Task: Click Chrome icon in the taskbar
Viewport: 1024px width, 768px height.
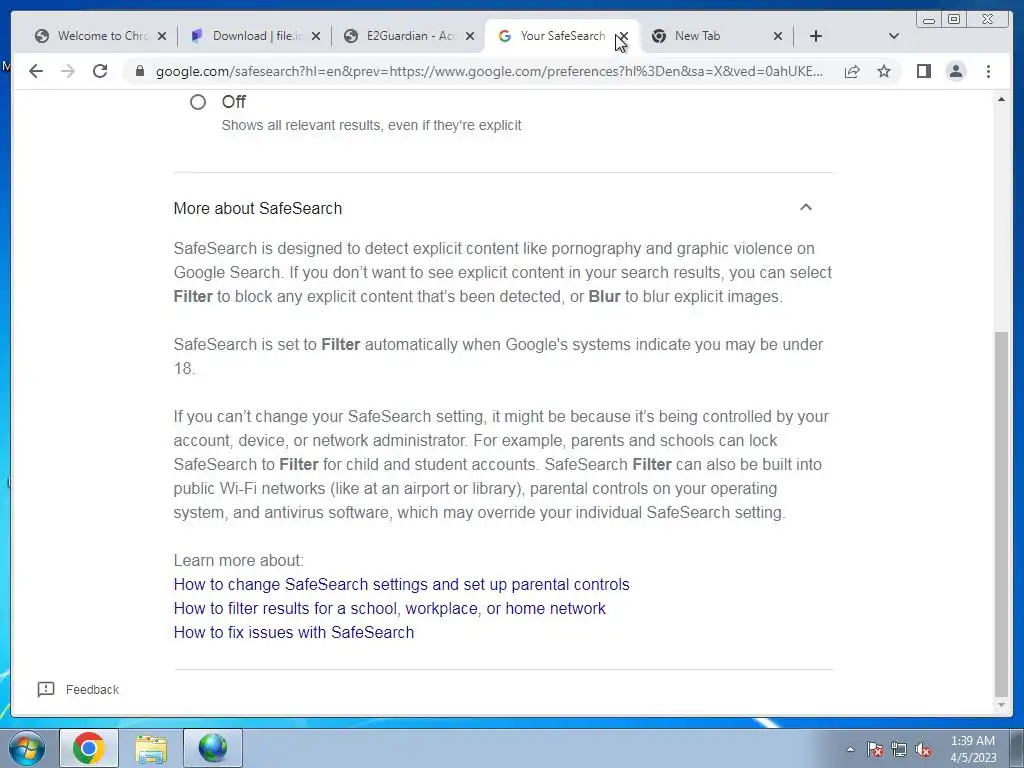Action: pos(89,748)
